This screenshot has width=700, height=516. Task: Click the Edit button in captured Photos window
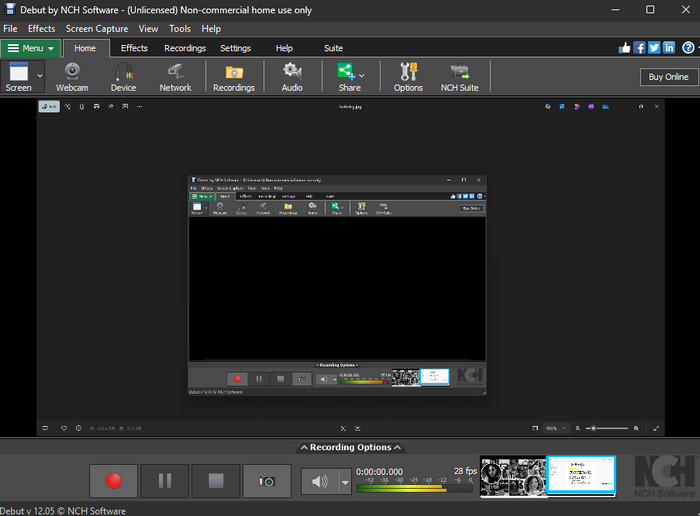[49, 107]
